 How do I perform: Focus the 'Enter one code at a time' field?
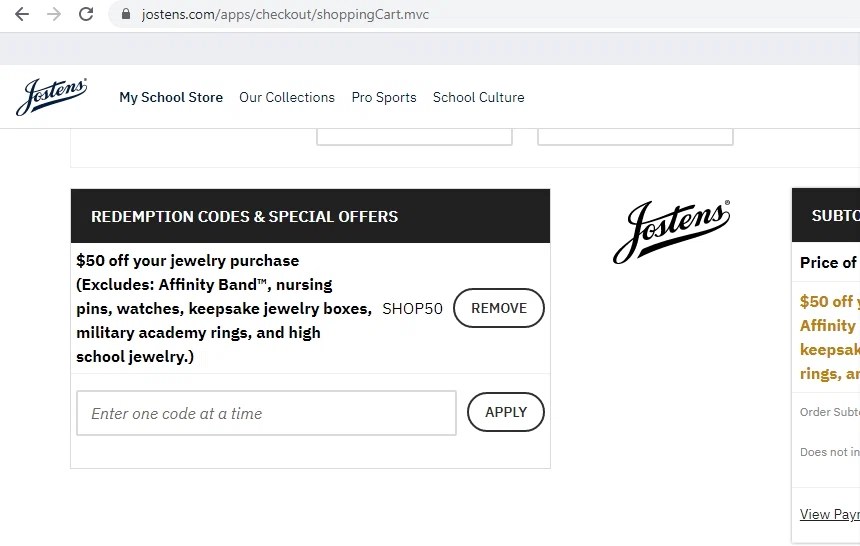coord(266,413)
